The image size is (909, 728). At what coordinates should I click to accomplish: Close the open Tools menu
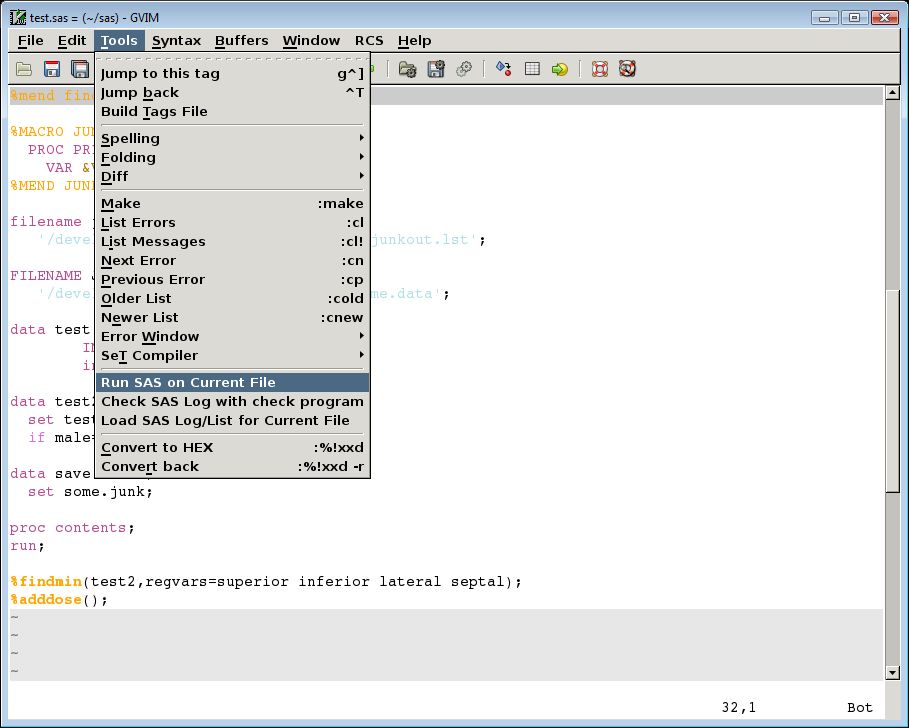click(119, 41)
